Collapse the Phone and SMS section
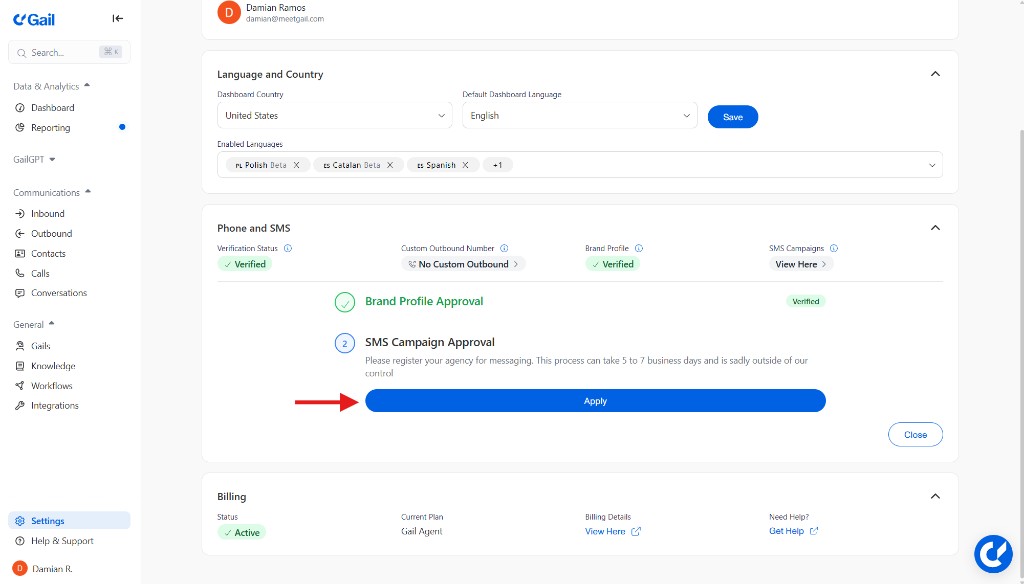The height and width of the screenshot is (584, 1024). pyautogui.click(x=935, y=228)
